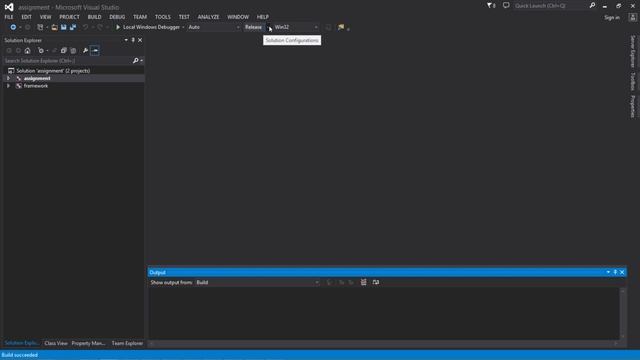Click the Navigate Backward toolbar icon
Viewport: 640px width, 360px height.
pyautogui.click(x=13, y=27)
